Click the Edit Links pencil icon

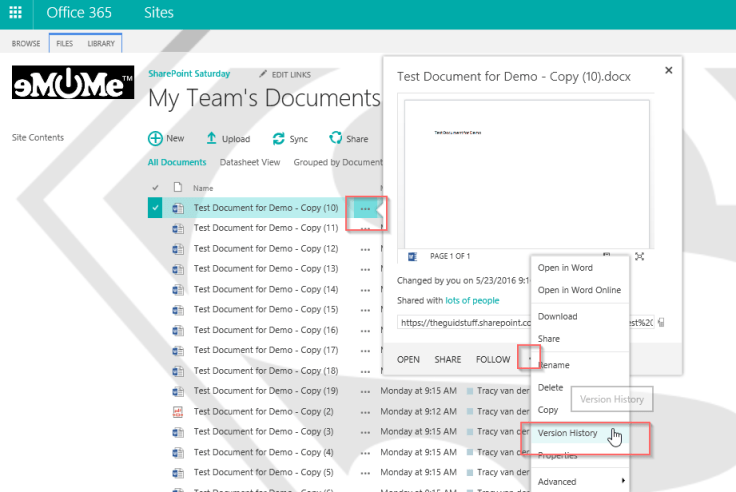click(x=264, y=74)
